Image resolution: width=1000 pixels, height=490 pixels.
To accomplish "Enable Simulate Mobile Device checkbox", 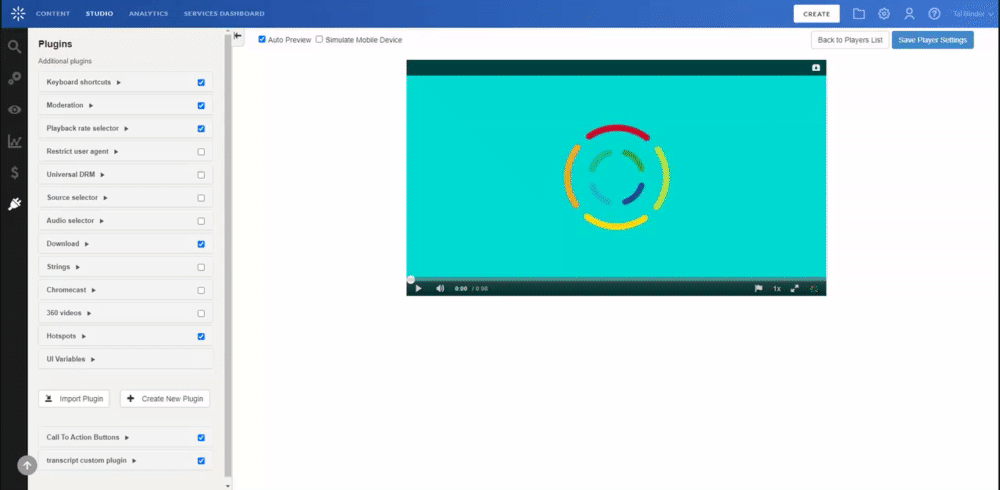I will click(319, 40).
